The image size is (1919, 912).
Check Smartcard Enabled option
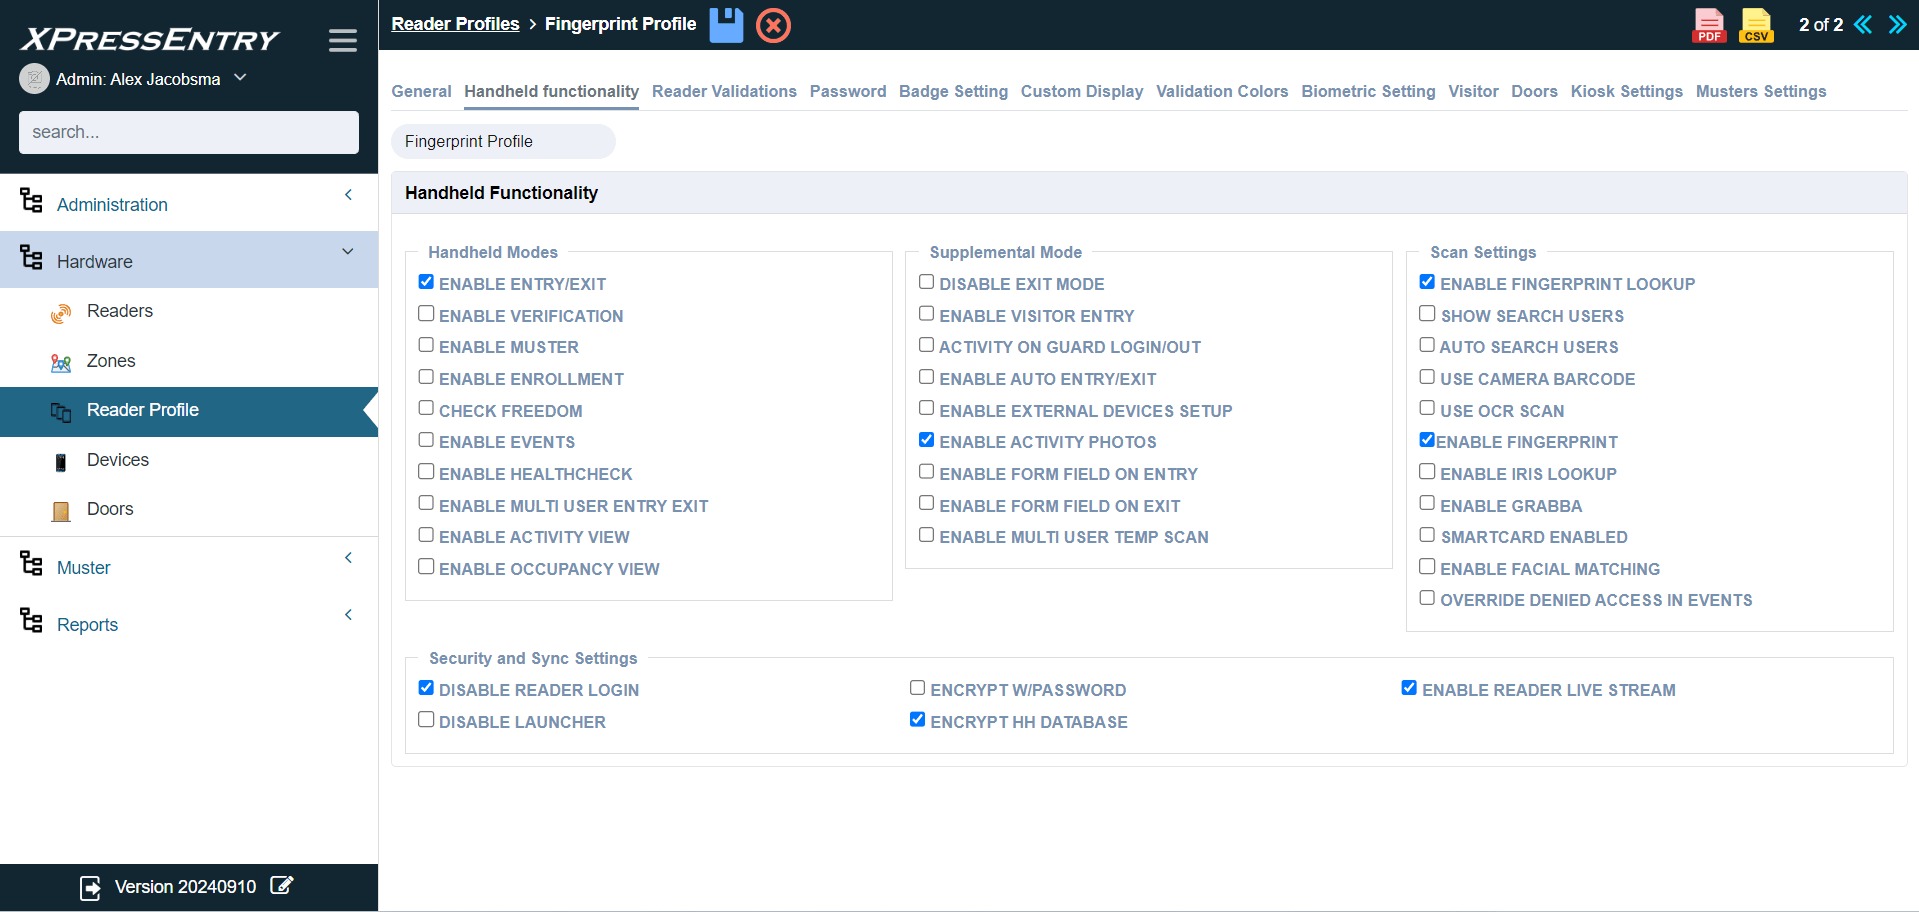[x=1427, y=535]
